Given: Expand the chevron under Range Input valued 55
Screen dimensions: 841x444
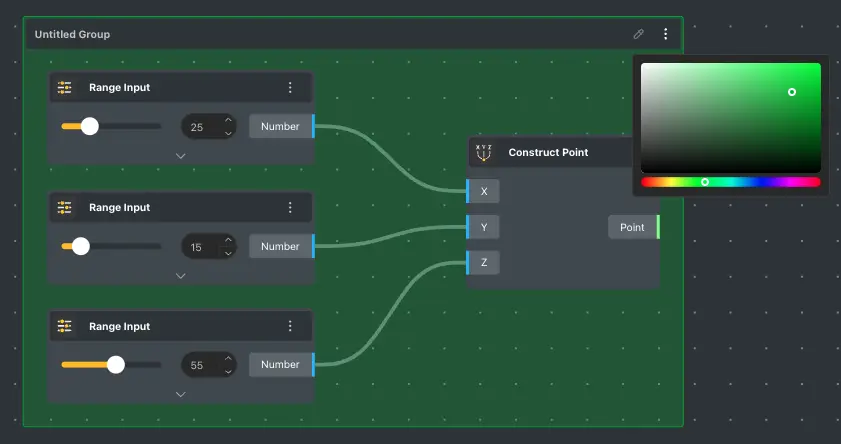Looking at the screenshot, I should 181,394.
